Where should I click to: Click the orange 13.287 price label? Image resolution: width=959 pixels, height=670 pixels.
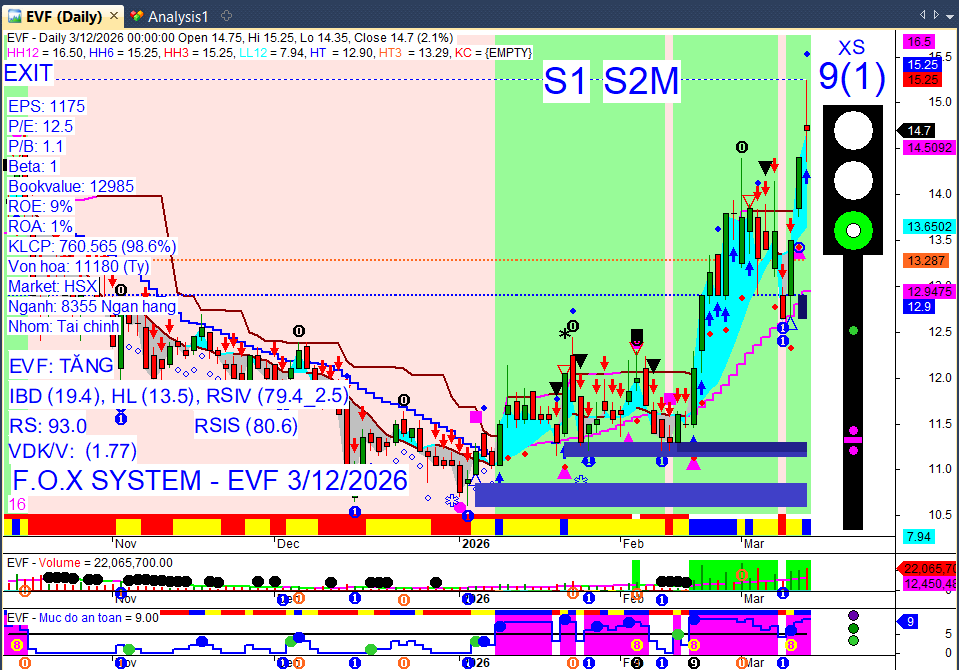click(925, 261)
